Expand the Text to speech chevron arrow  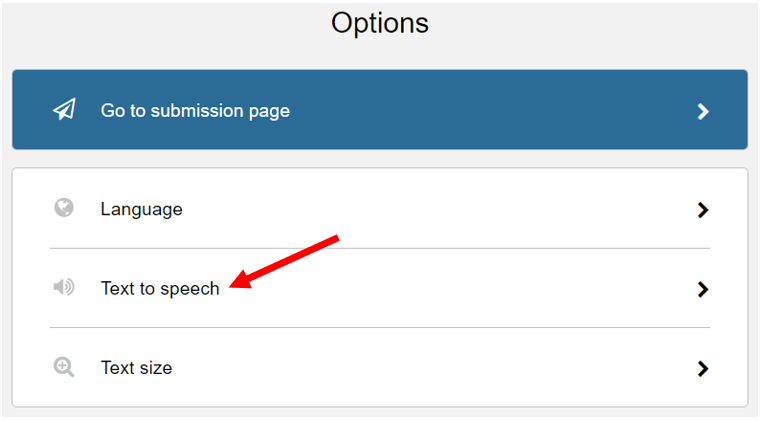[703, 289]
